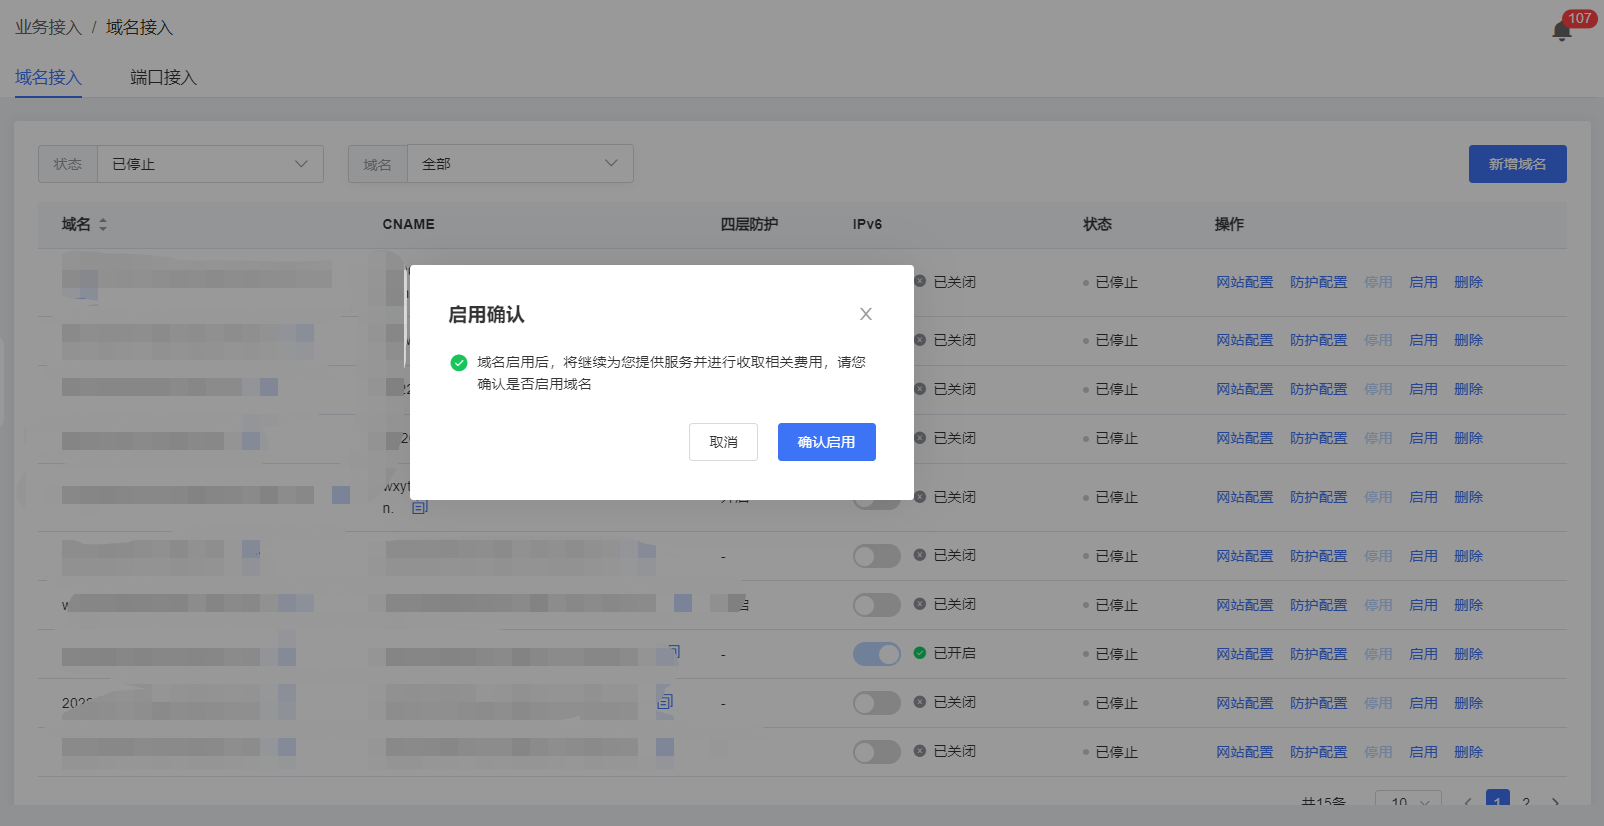
Task: Toggle IPv6 switch in the last row
Action: click(x=877, y=752)
